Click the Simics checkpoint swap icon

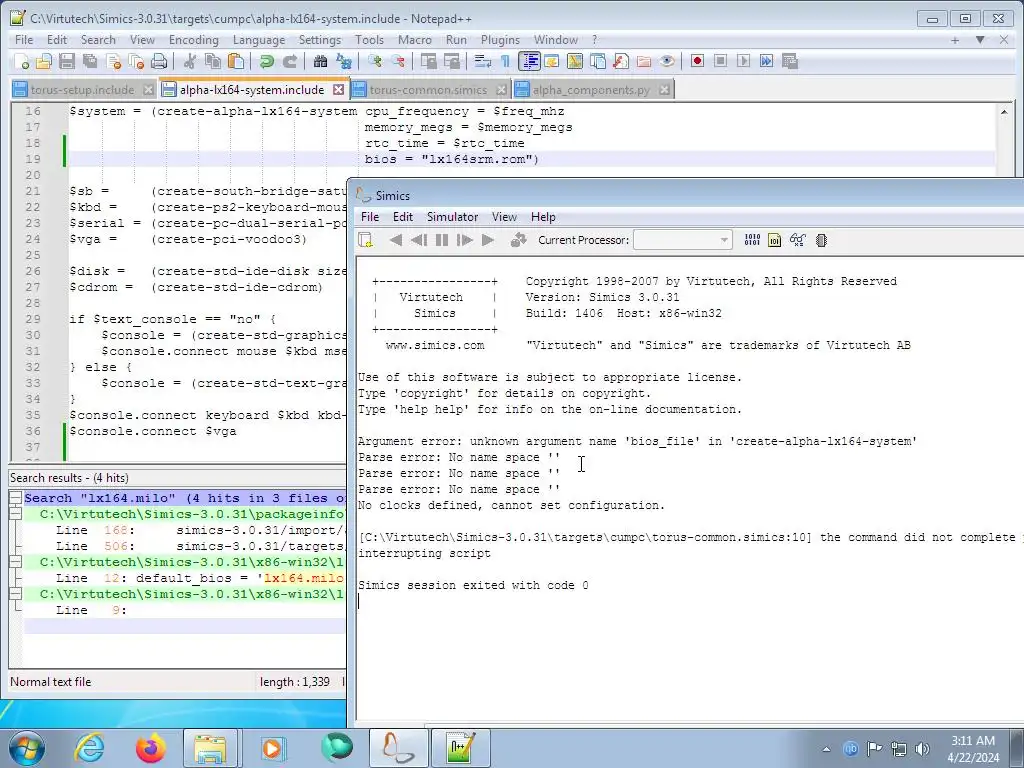[519, 240]
